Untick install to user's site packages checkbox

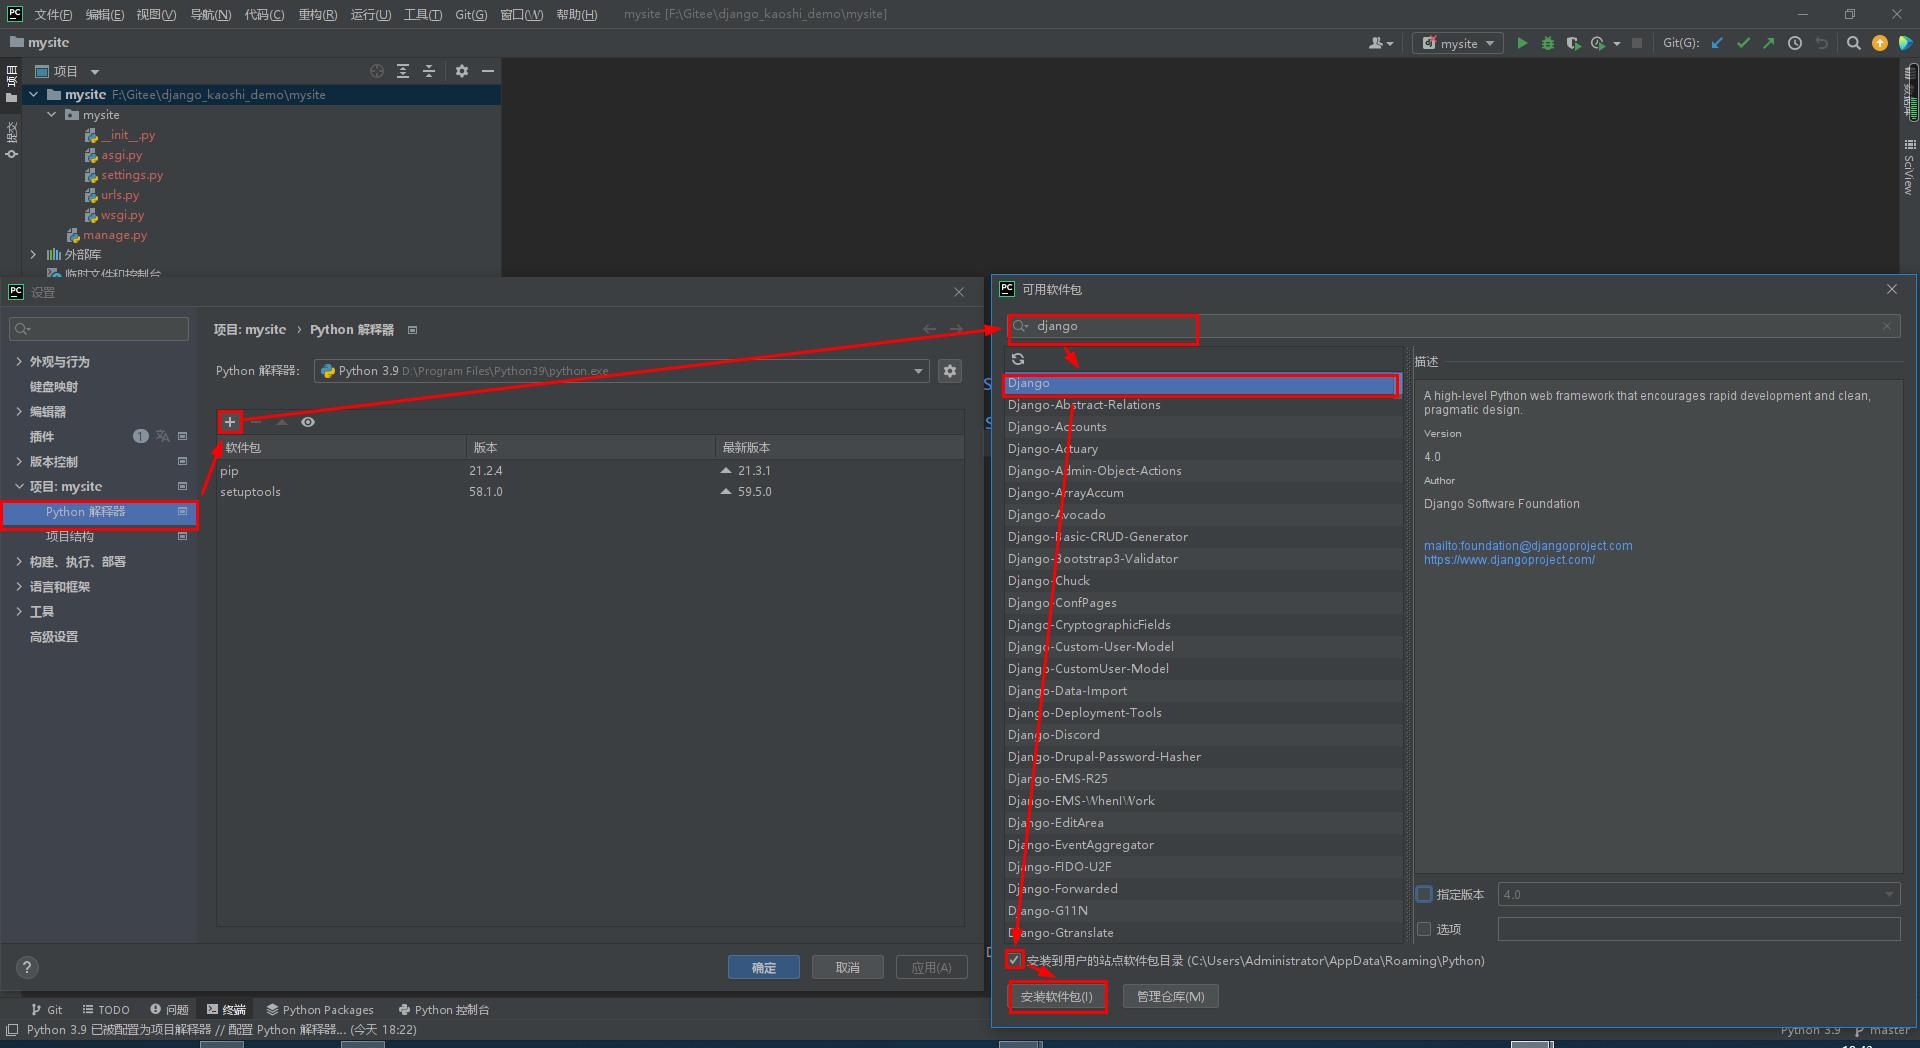click(x=1015, y=960)
